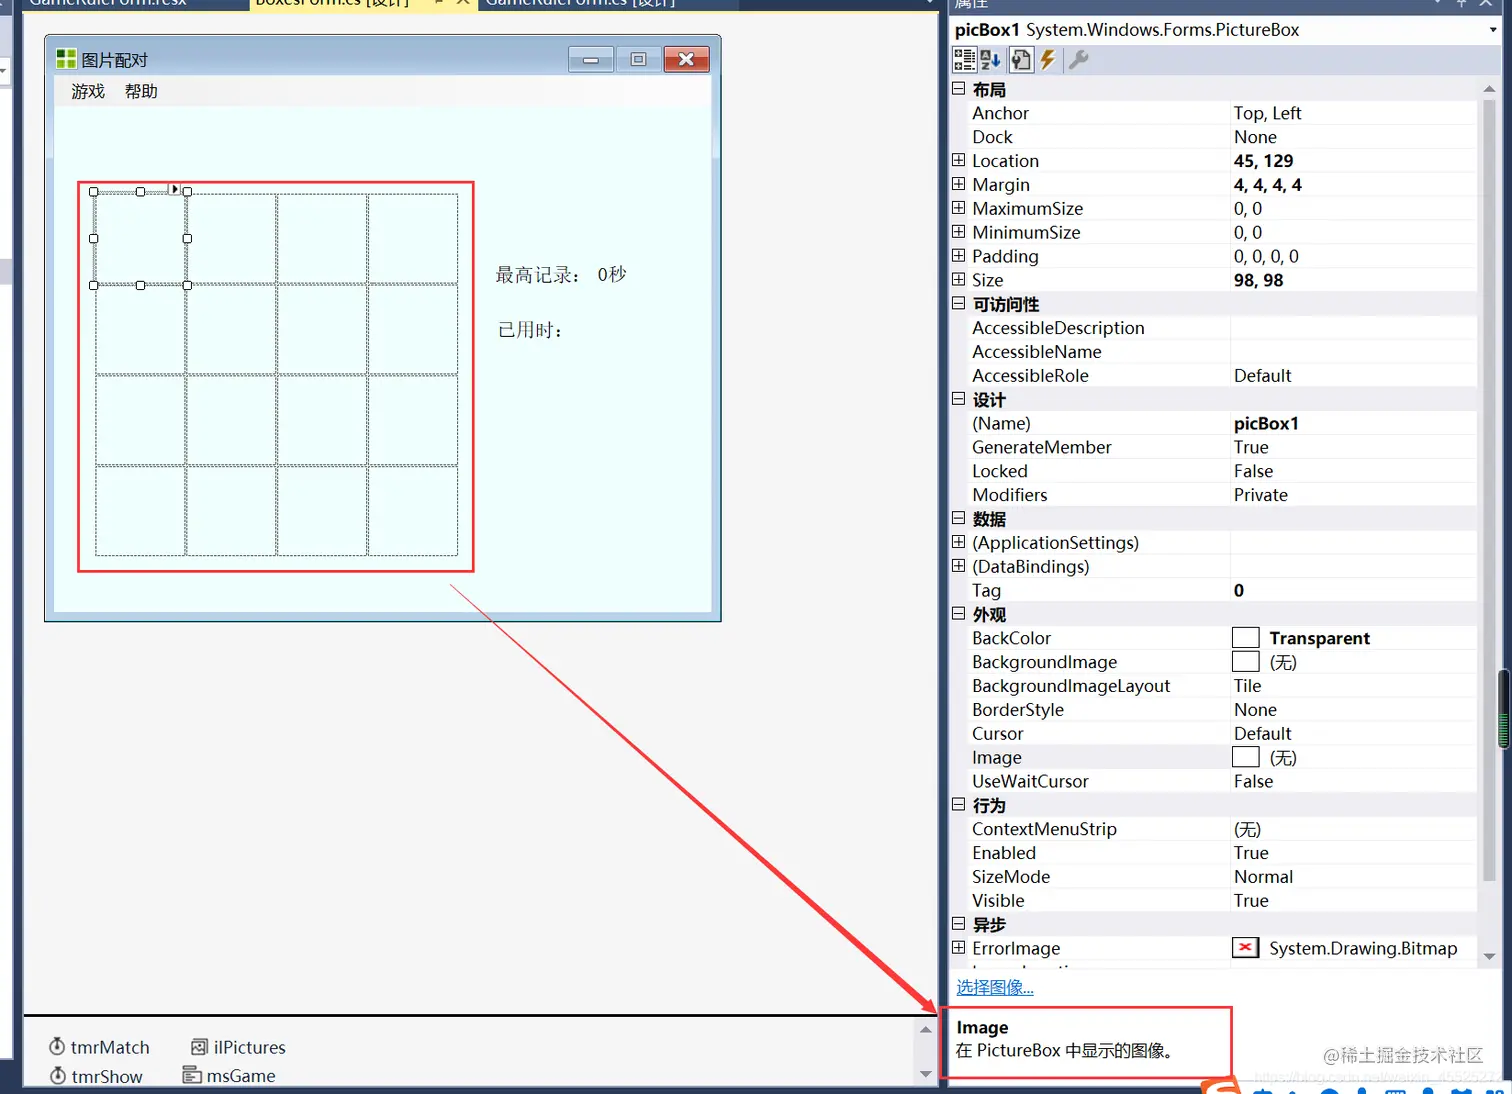Select tmrMatch timer component in the tray
Screen dimensions: 1512x1094
pos(99,1047)
